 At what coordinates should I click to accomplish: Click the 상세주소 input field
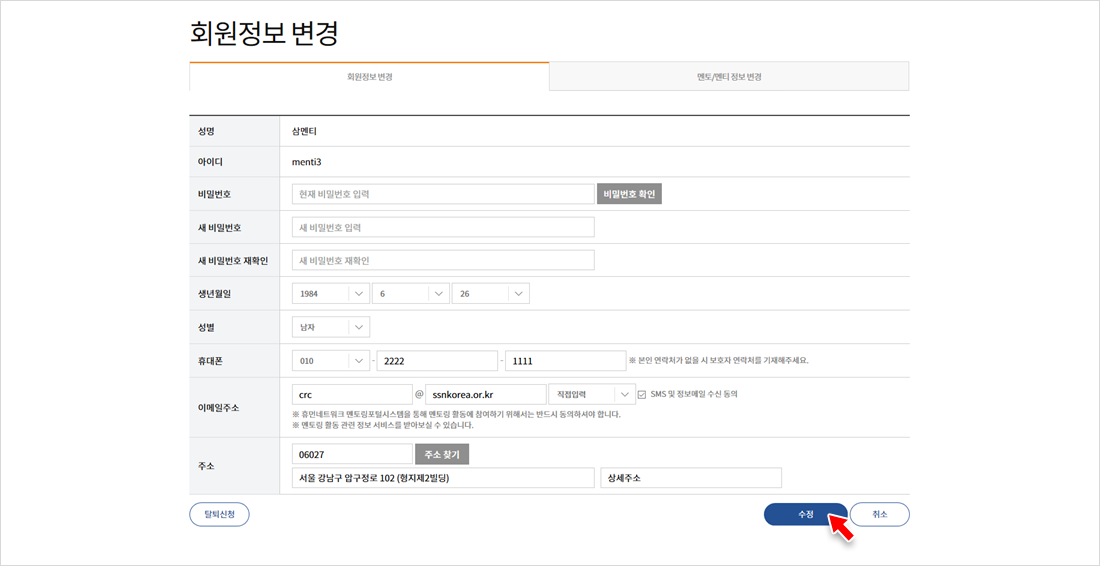[690, 478]
